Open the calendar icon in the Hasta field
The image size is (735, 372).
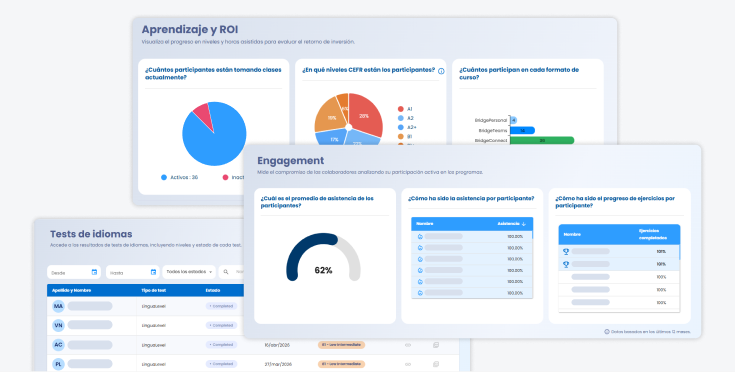tap(153, 272)
